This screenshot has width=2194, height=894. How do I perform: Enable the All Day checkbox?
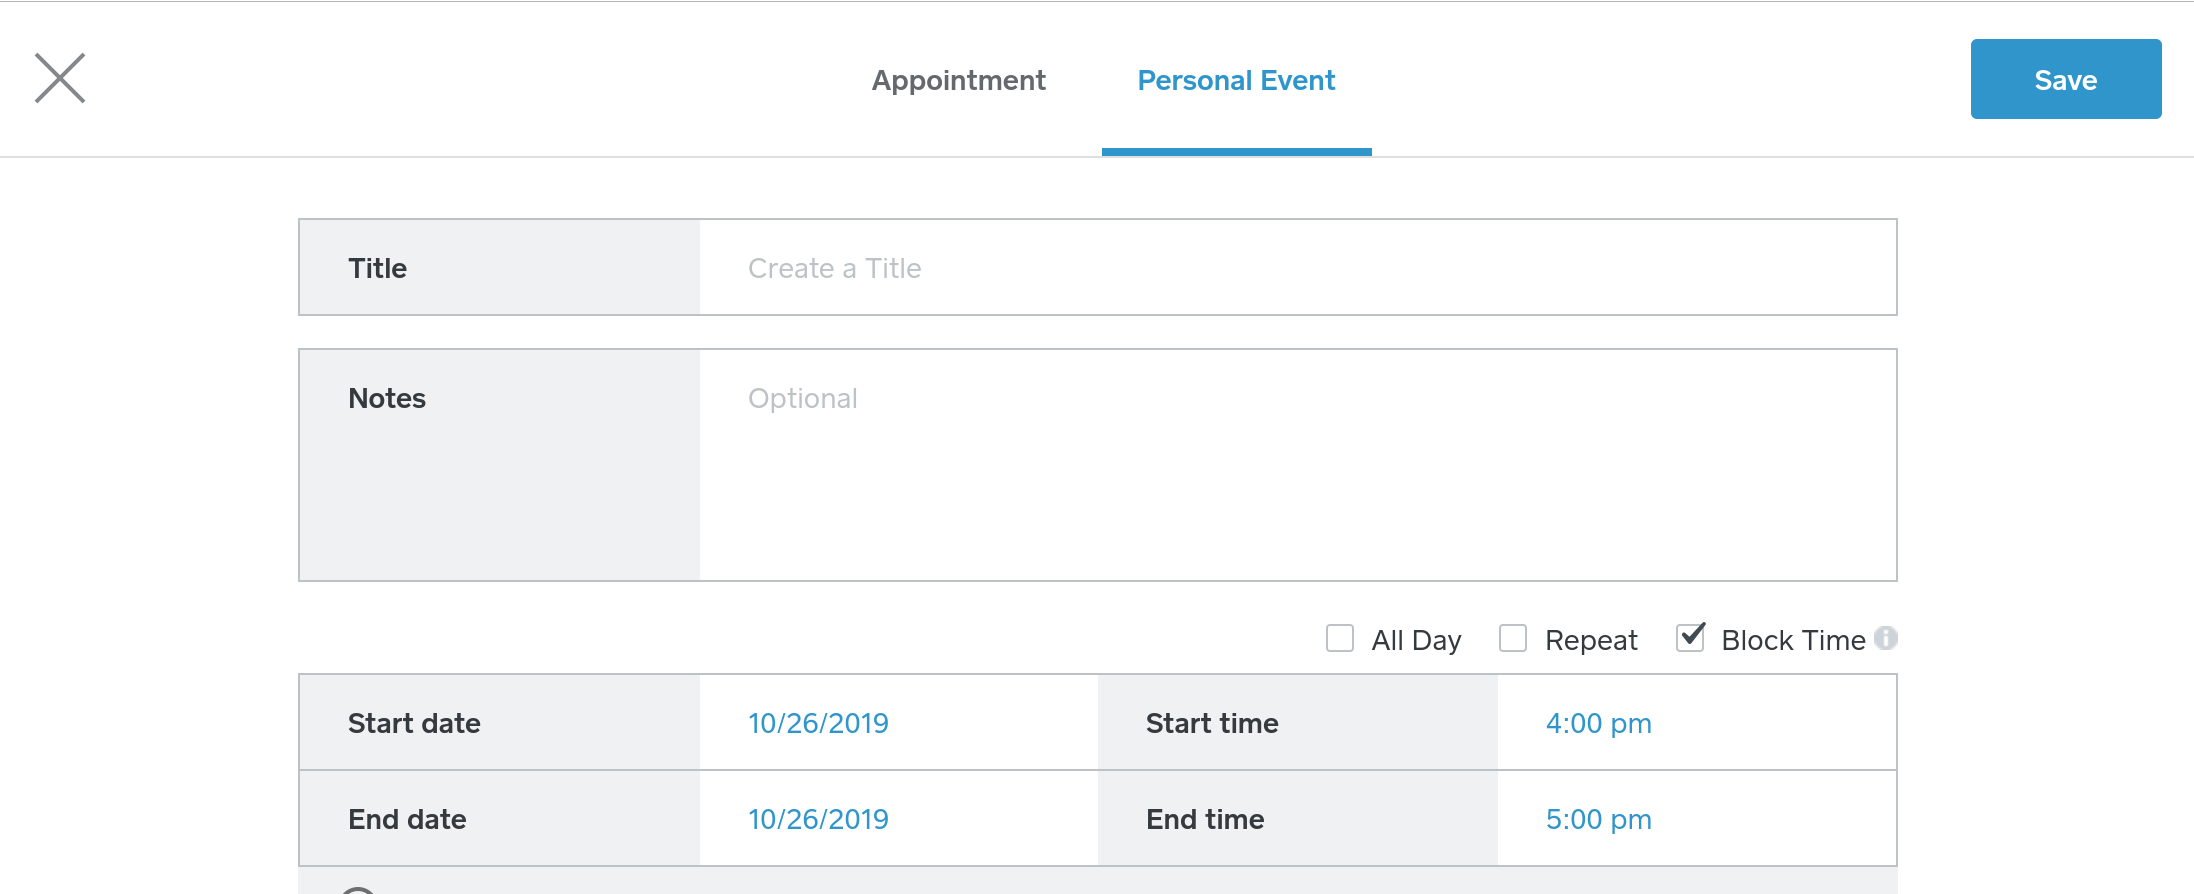(1340, 638)
